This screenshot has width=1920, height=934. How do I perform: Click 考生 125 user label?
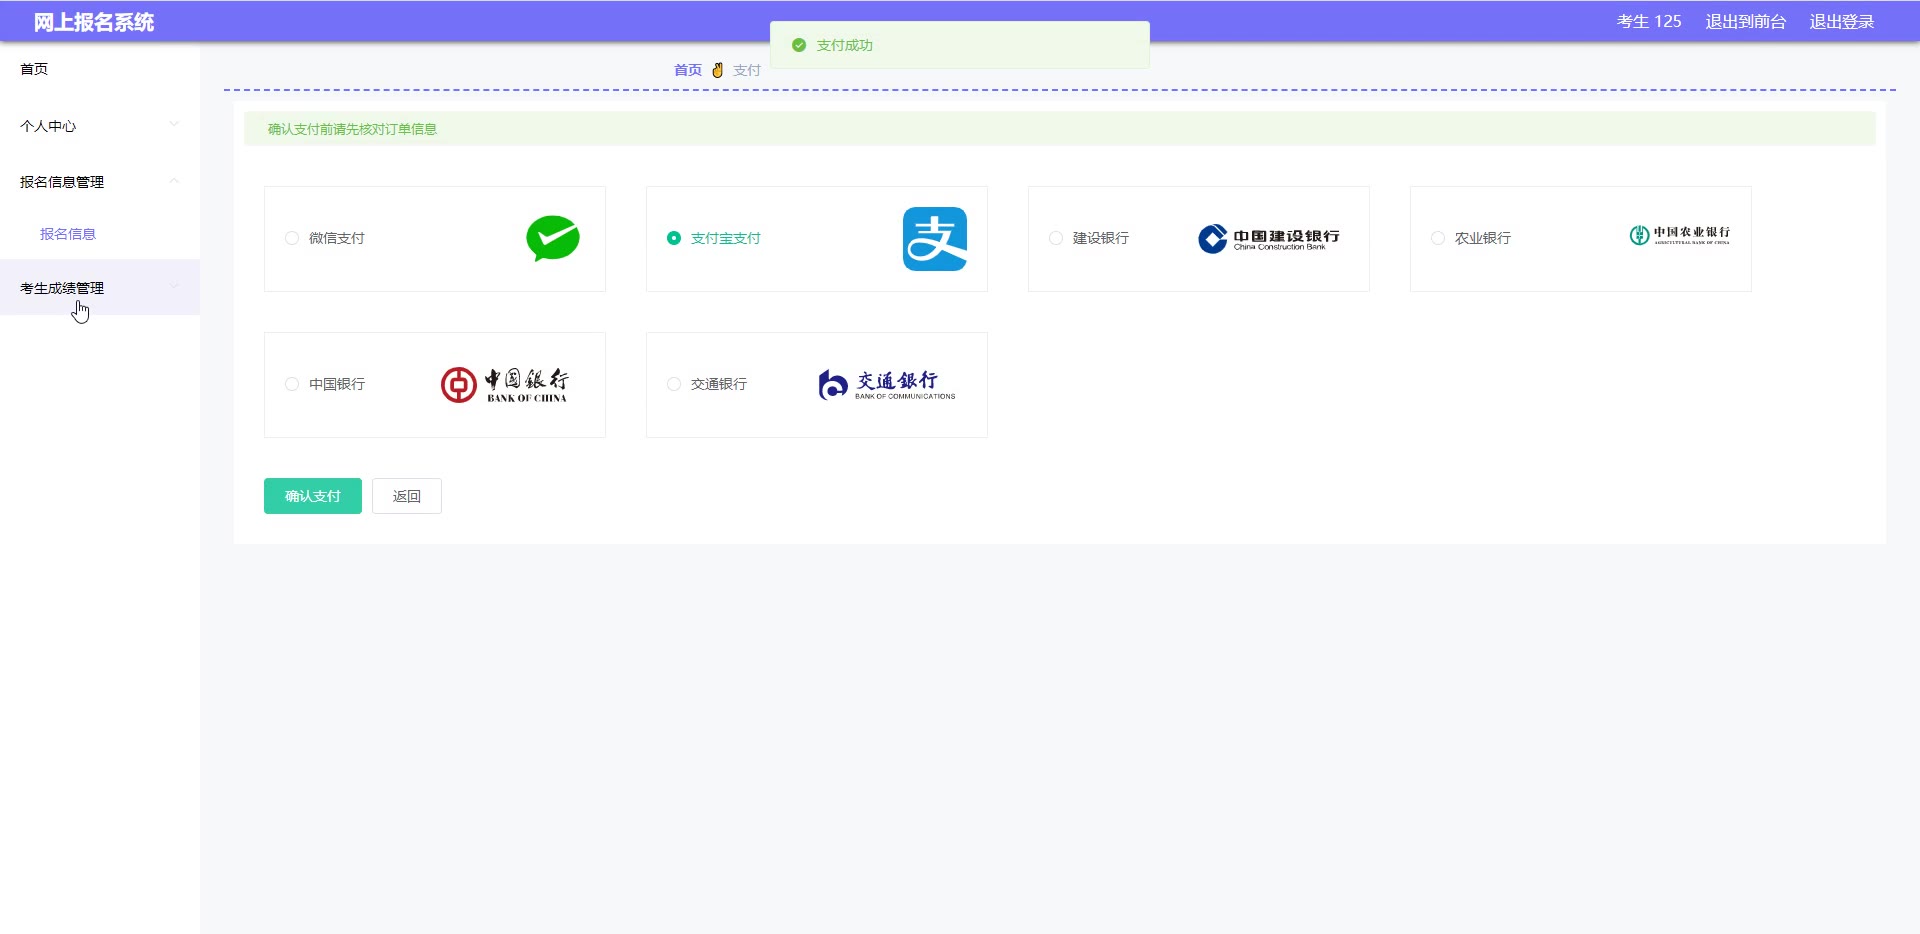click(1649, 21)
